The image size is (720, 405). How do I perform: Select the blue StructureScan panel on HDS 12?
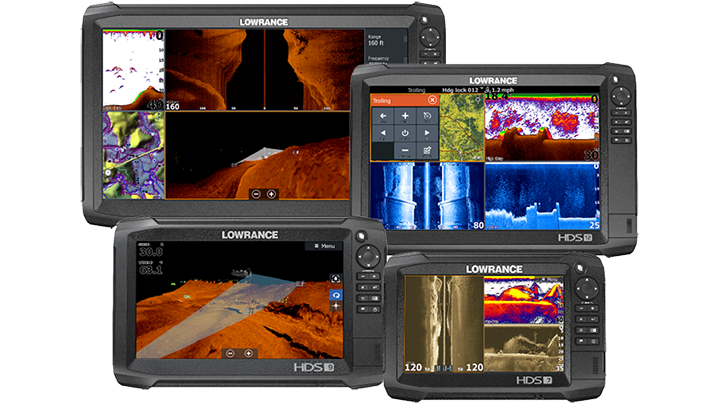pyautogui.click(x=427, y=196)
